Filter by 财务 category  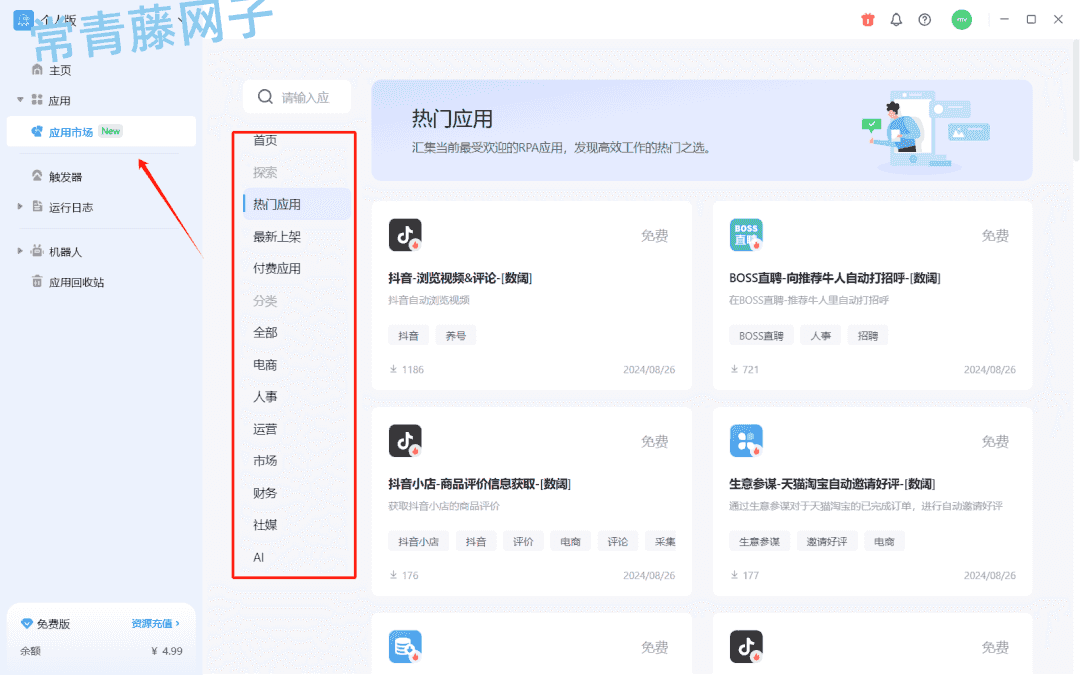(x=265, y=493)
